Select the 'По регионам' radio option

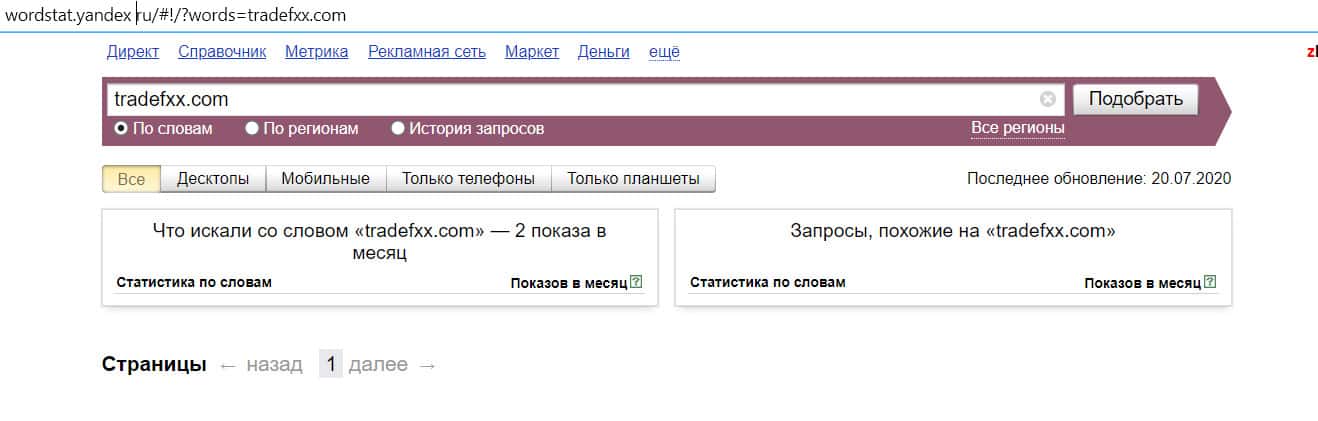pyautogui.click(x=252, y=129)
